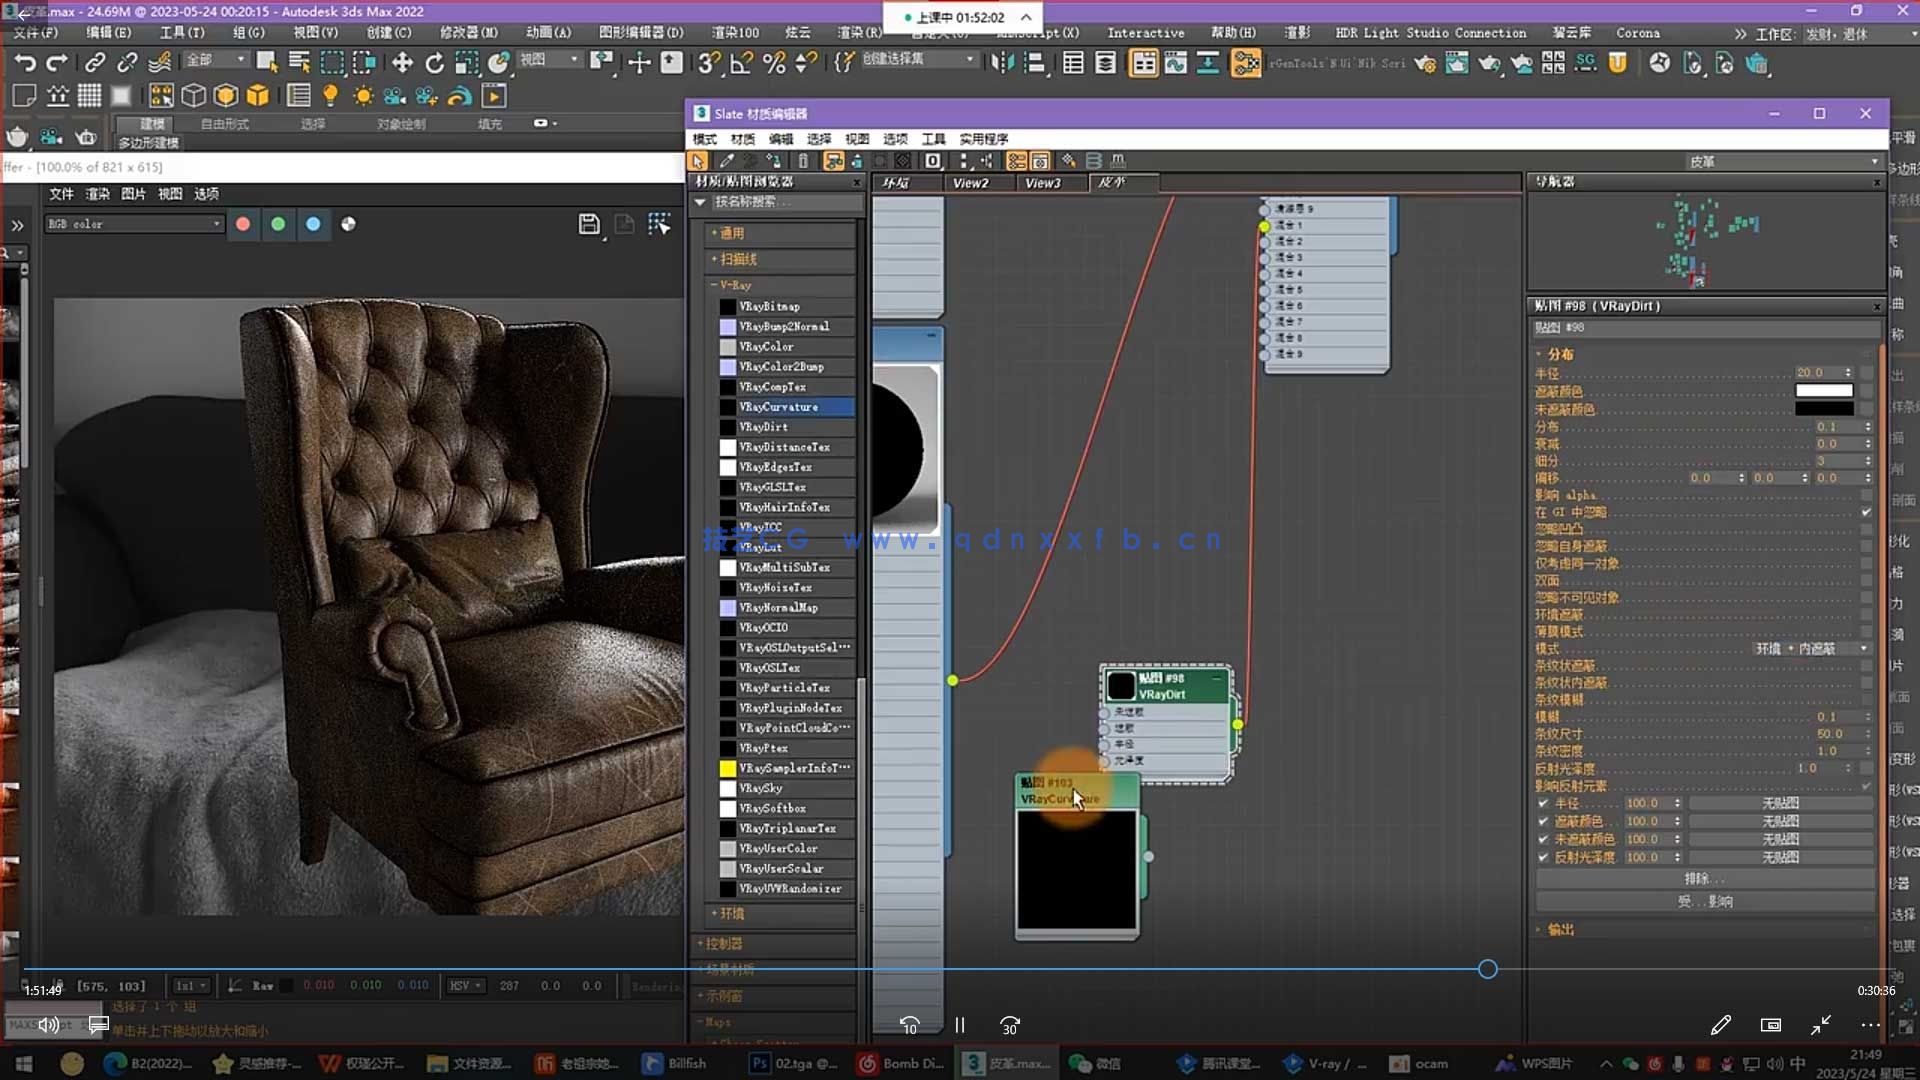Toggle the 半径 map enable checkbox

(x=1543, y=803)
